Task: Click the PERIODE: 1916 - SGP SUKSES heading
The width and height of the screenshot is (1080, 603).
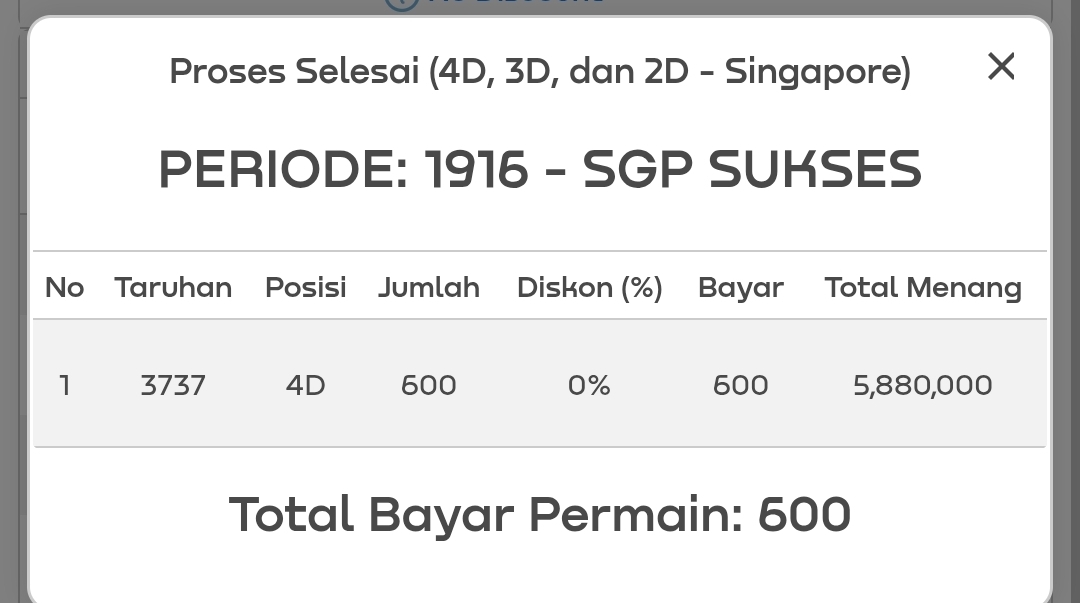Action: click(x=540, y=170)
